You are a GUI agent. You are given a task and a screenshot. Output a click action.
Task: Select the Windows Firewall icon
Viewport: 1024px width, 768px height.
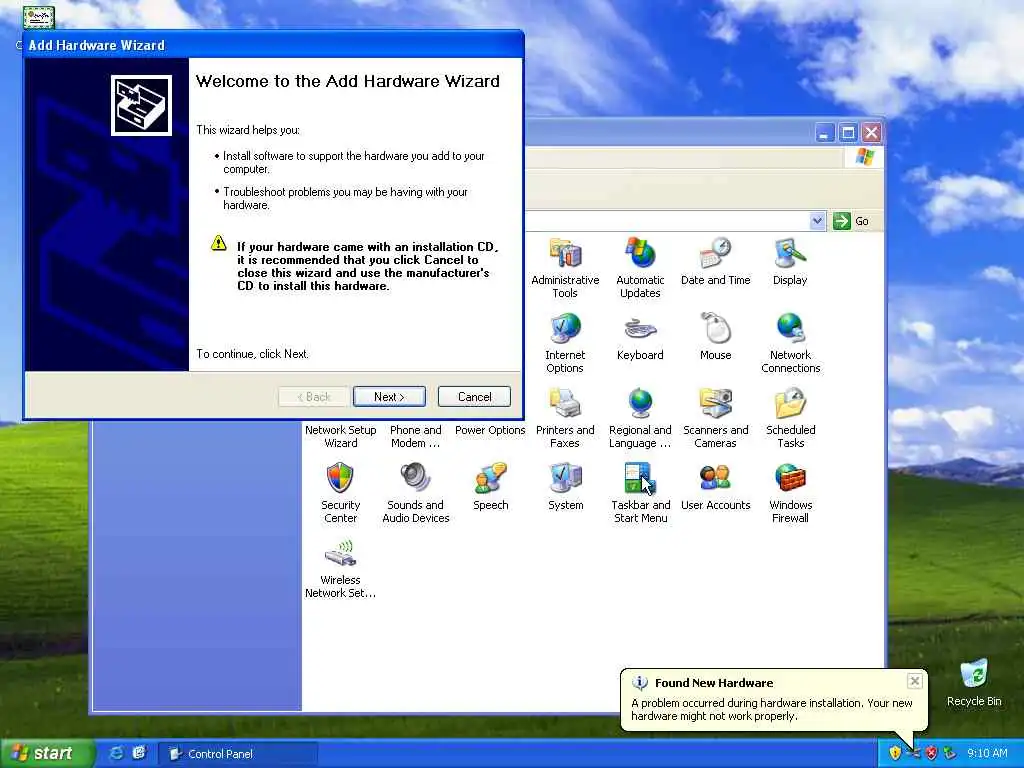[790, 479]
